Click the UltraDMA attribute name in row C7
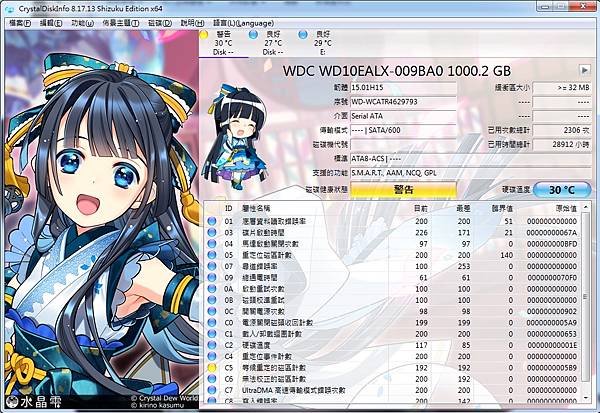 tap(293, 390)
